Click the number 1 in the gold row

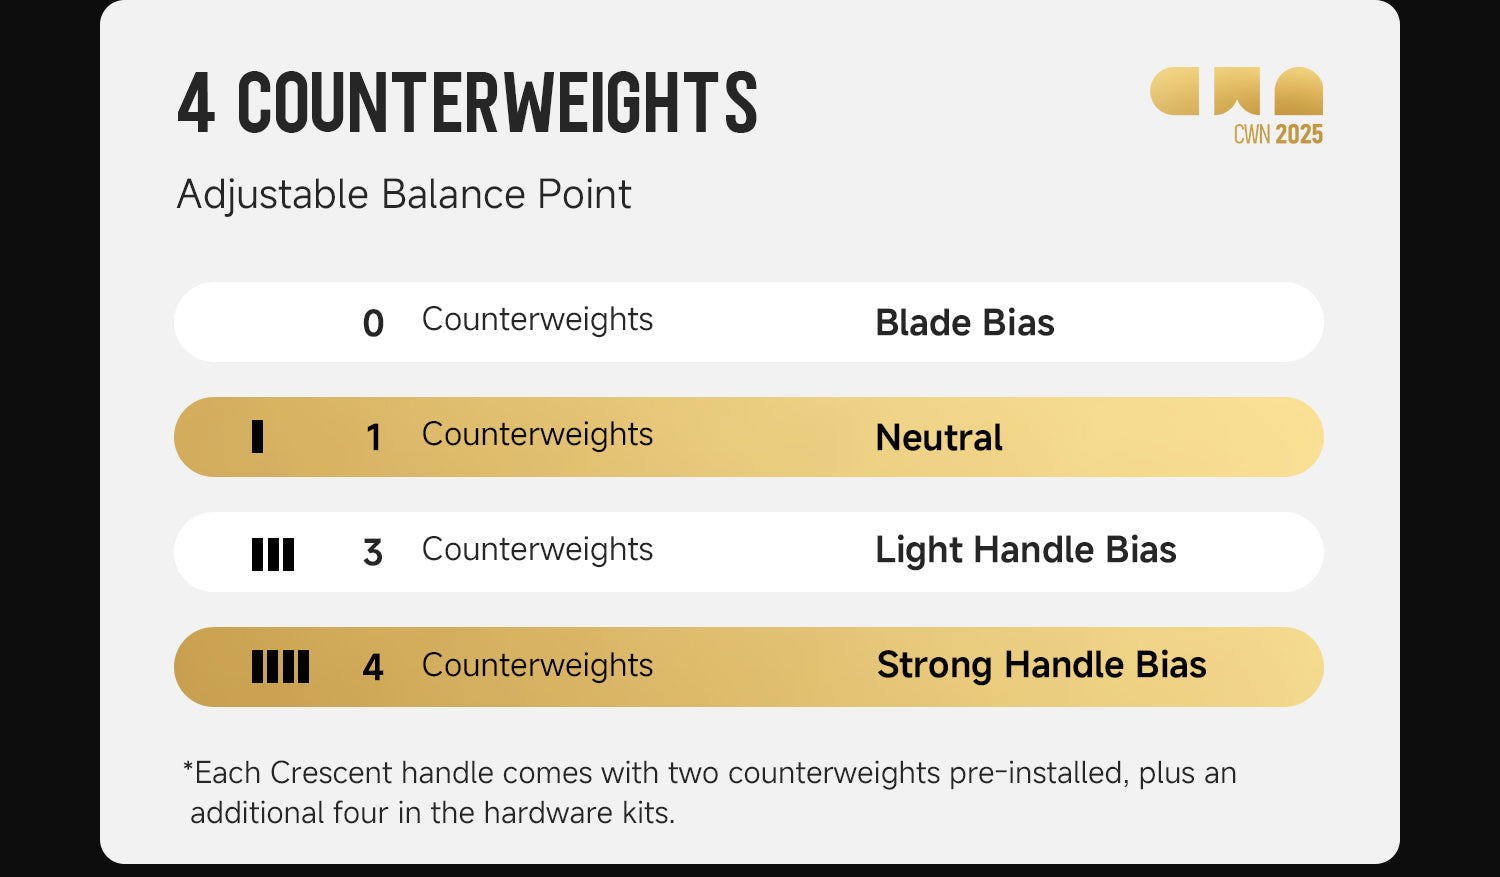point(373,437)
